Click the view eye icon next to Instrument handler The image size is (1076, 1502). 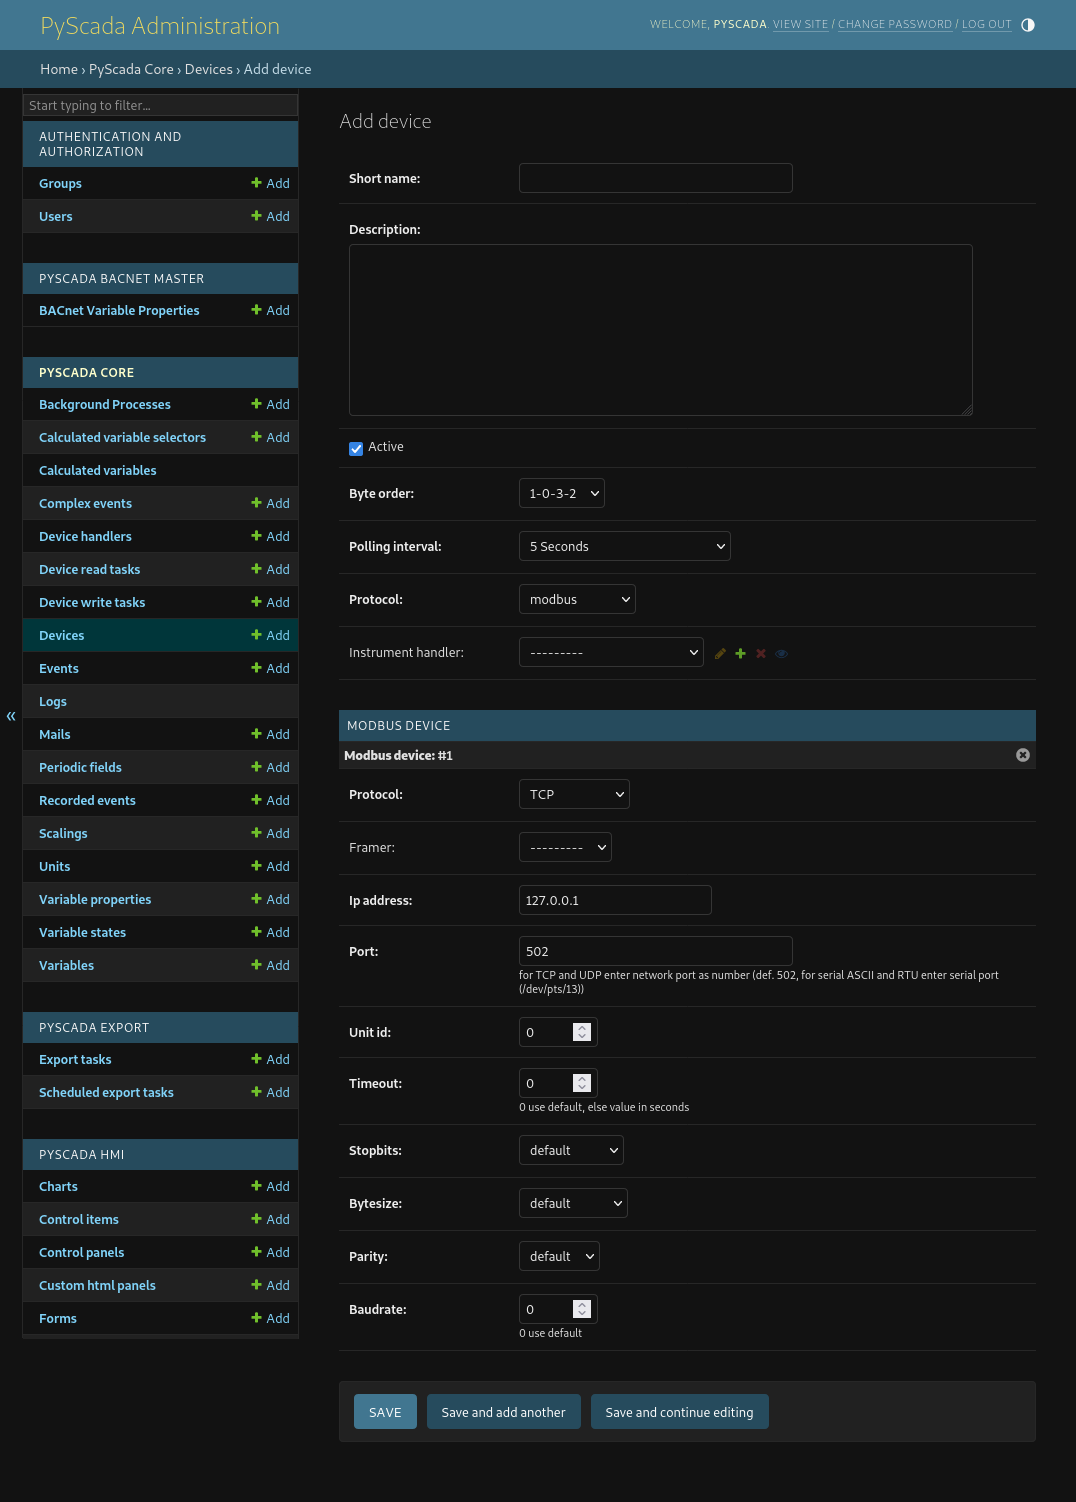(x=782, y=654)
